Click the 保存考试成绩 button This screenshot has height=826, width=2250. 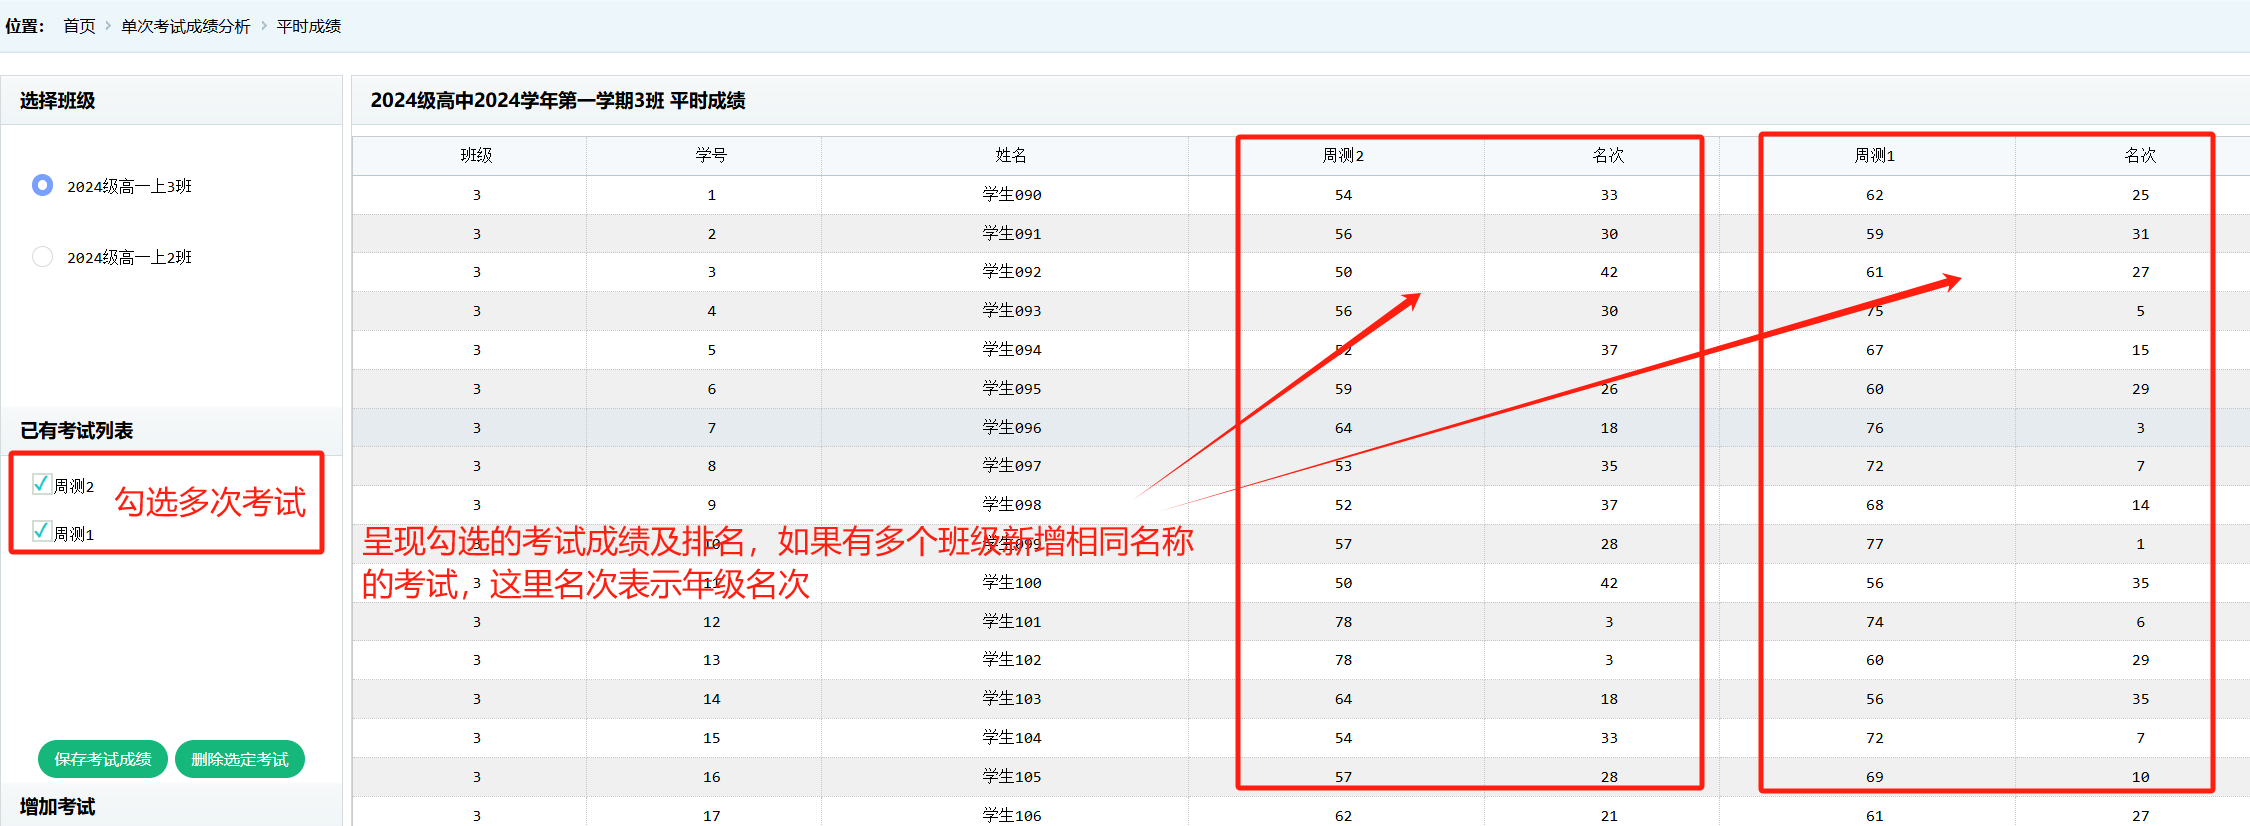click(x=103, y=759)
